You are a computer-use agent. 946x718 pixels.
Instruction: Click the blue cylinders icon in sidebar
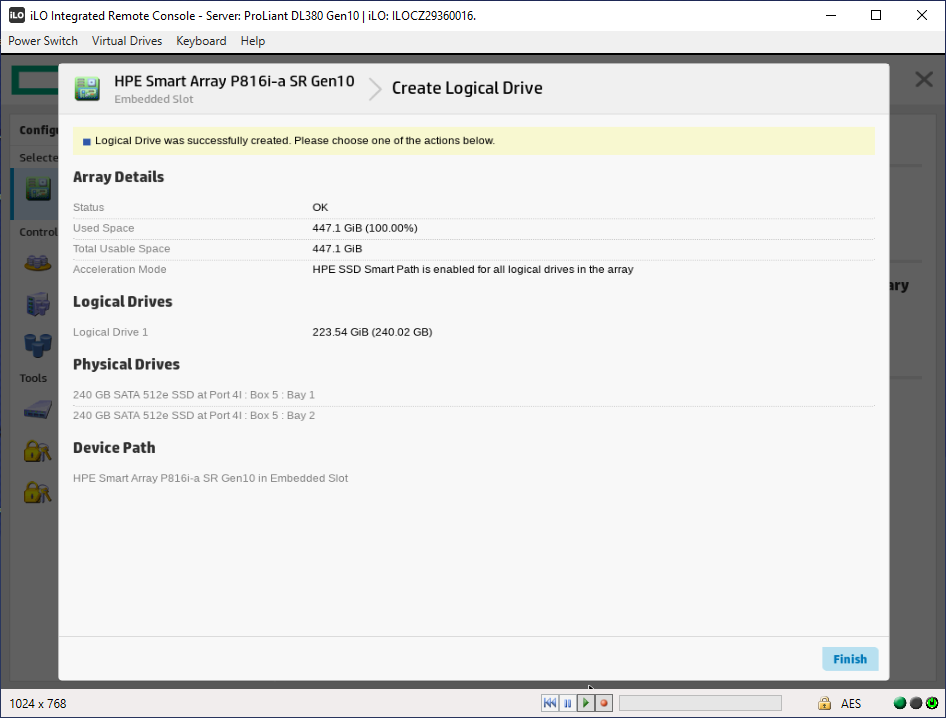tap(38, 345)
